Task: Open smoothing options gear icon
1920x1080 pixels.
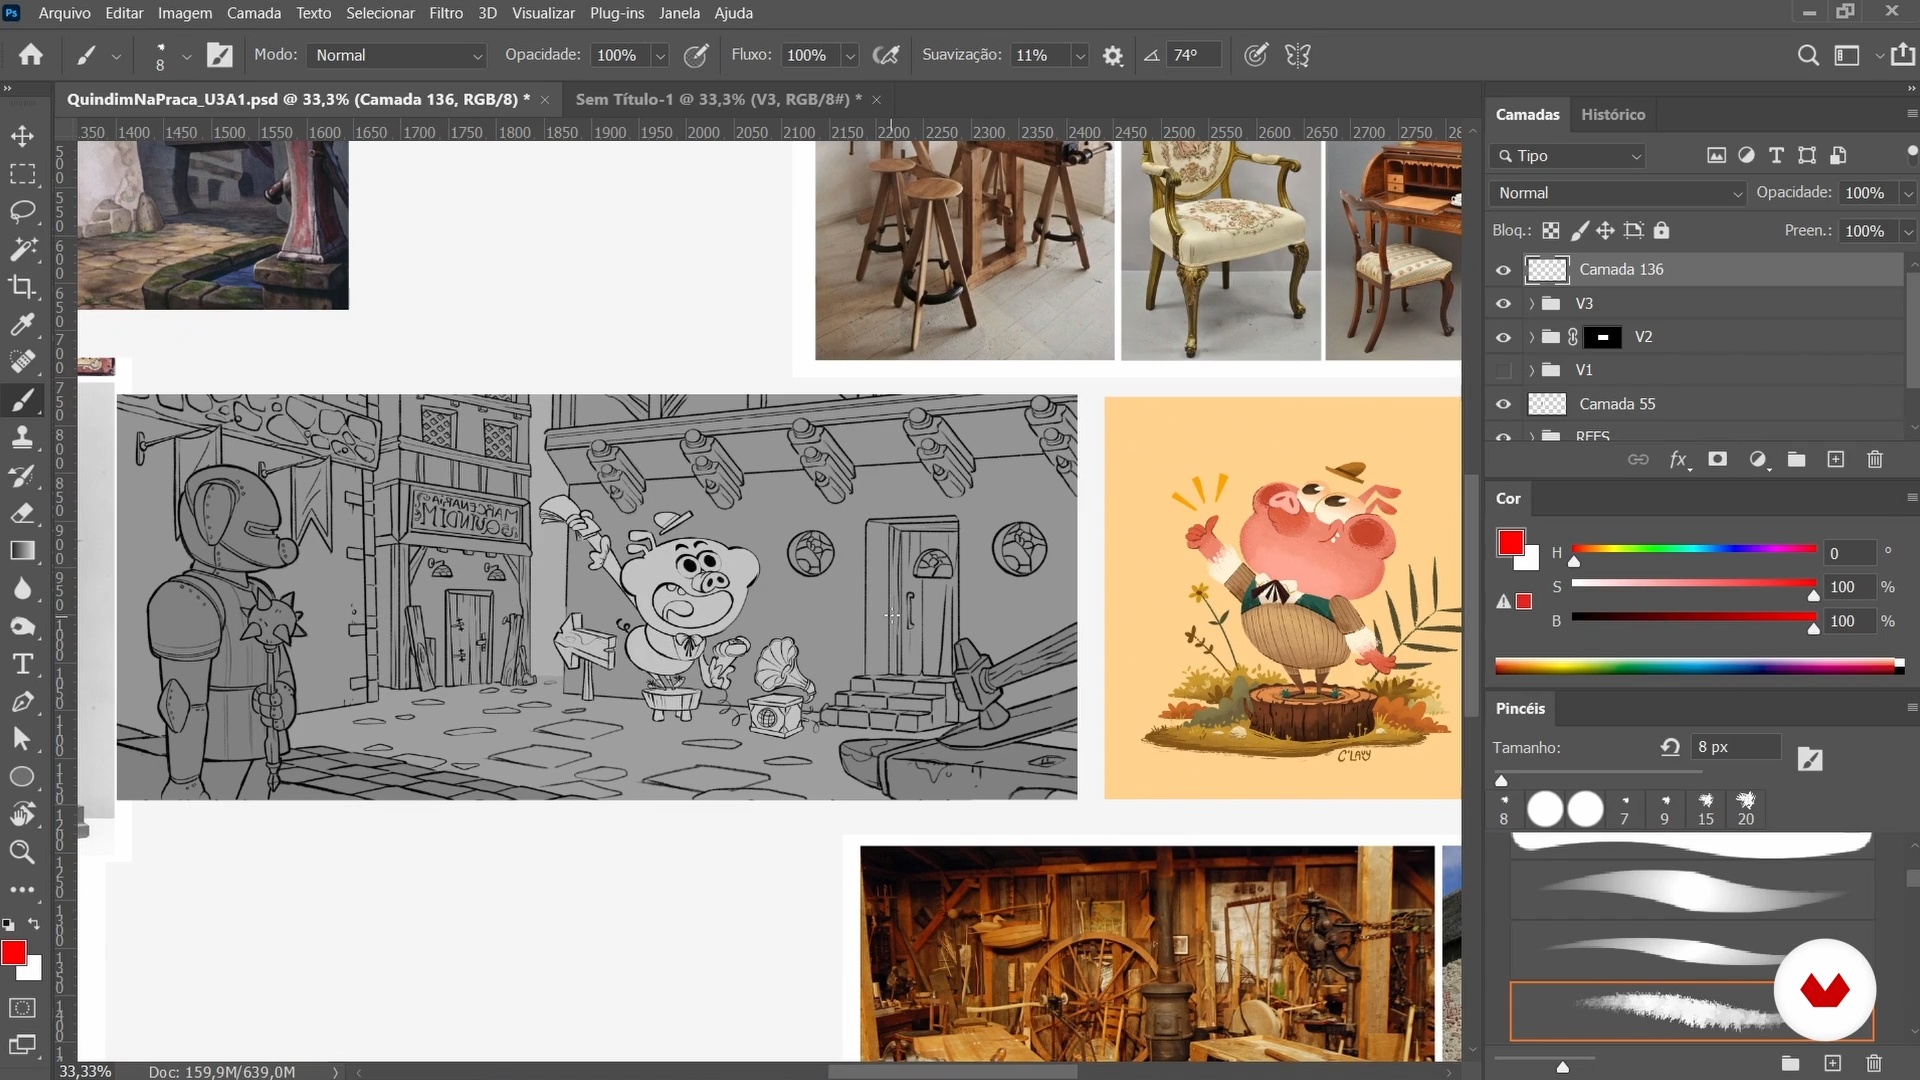Action: [x=1113, y=55]
